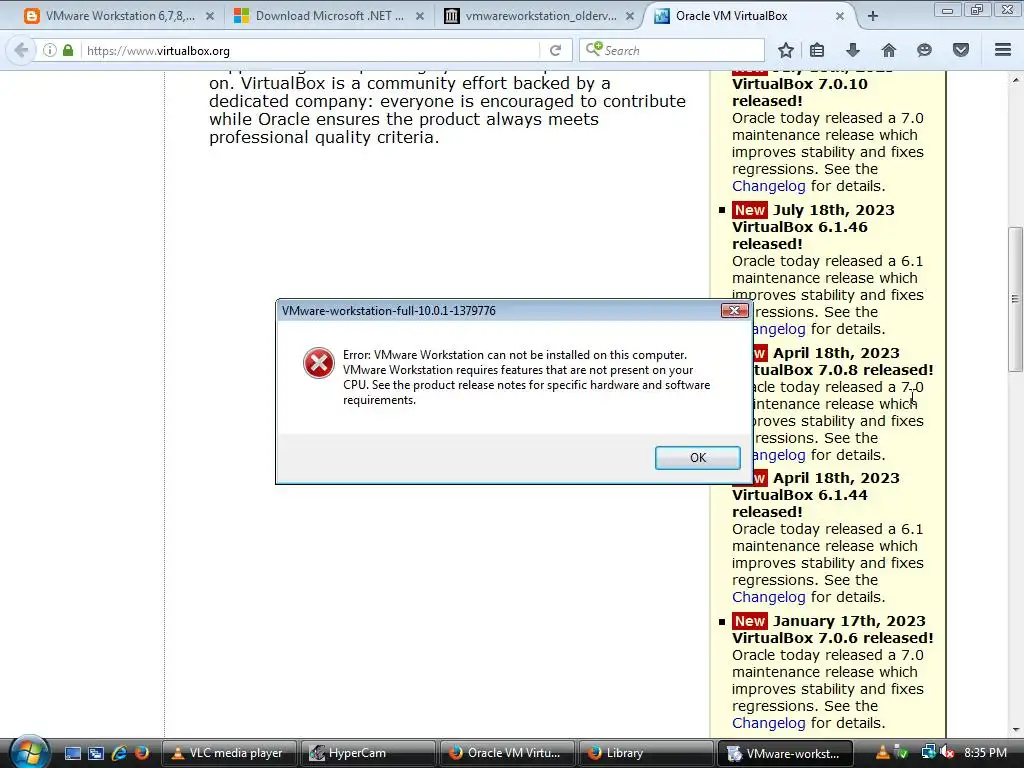Open the Windows Start orb

point(29,752)
